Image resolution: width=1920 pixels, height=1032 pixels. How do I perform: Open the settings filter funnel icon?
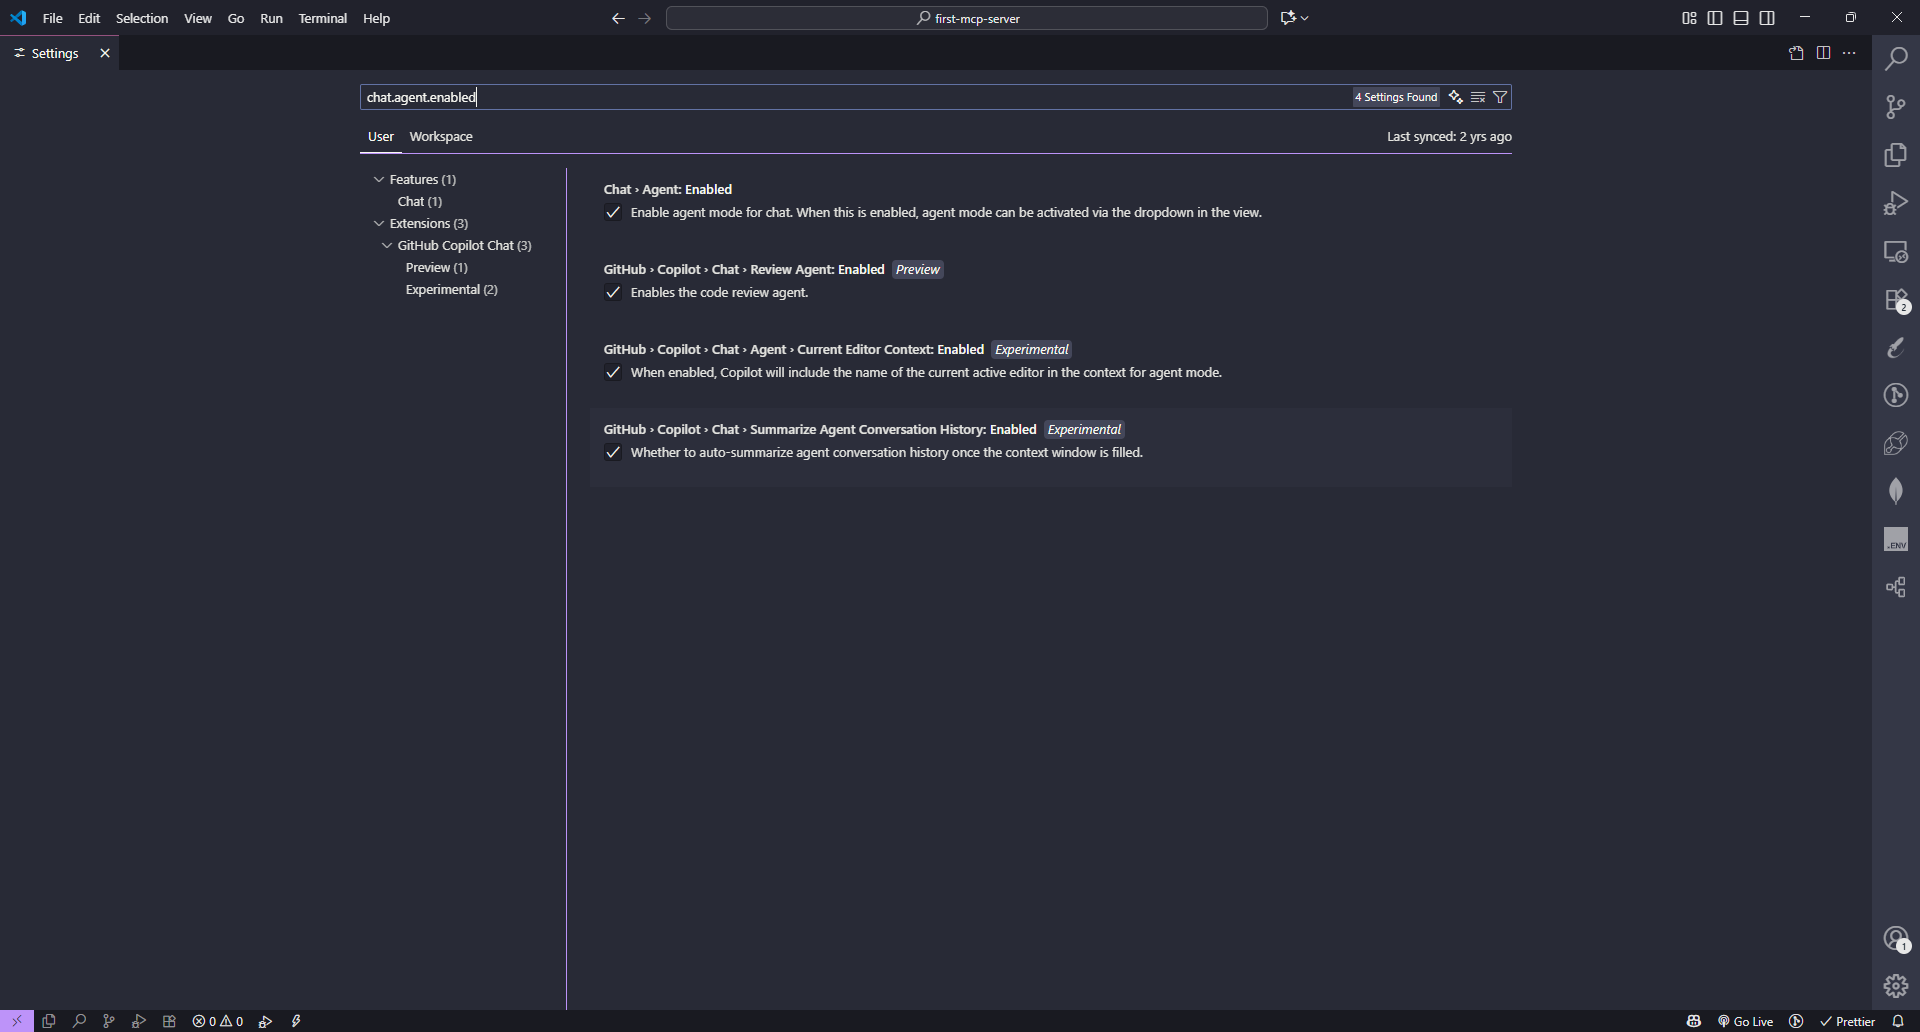(1500, 97)
